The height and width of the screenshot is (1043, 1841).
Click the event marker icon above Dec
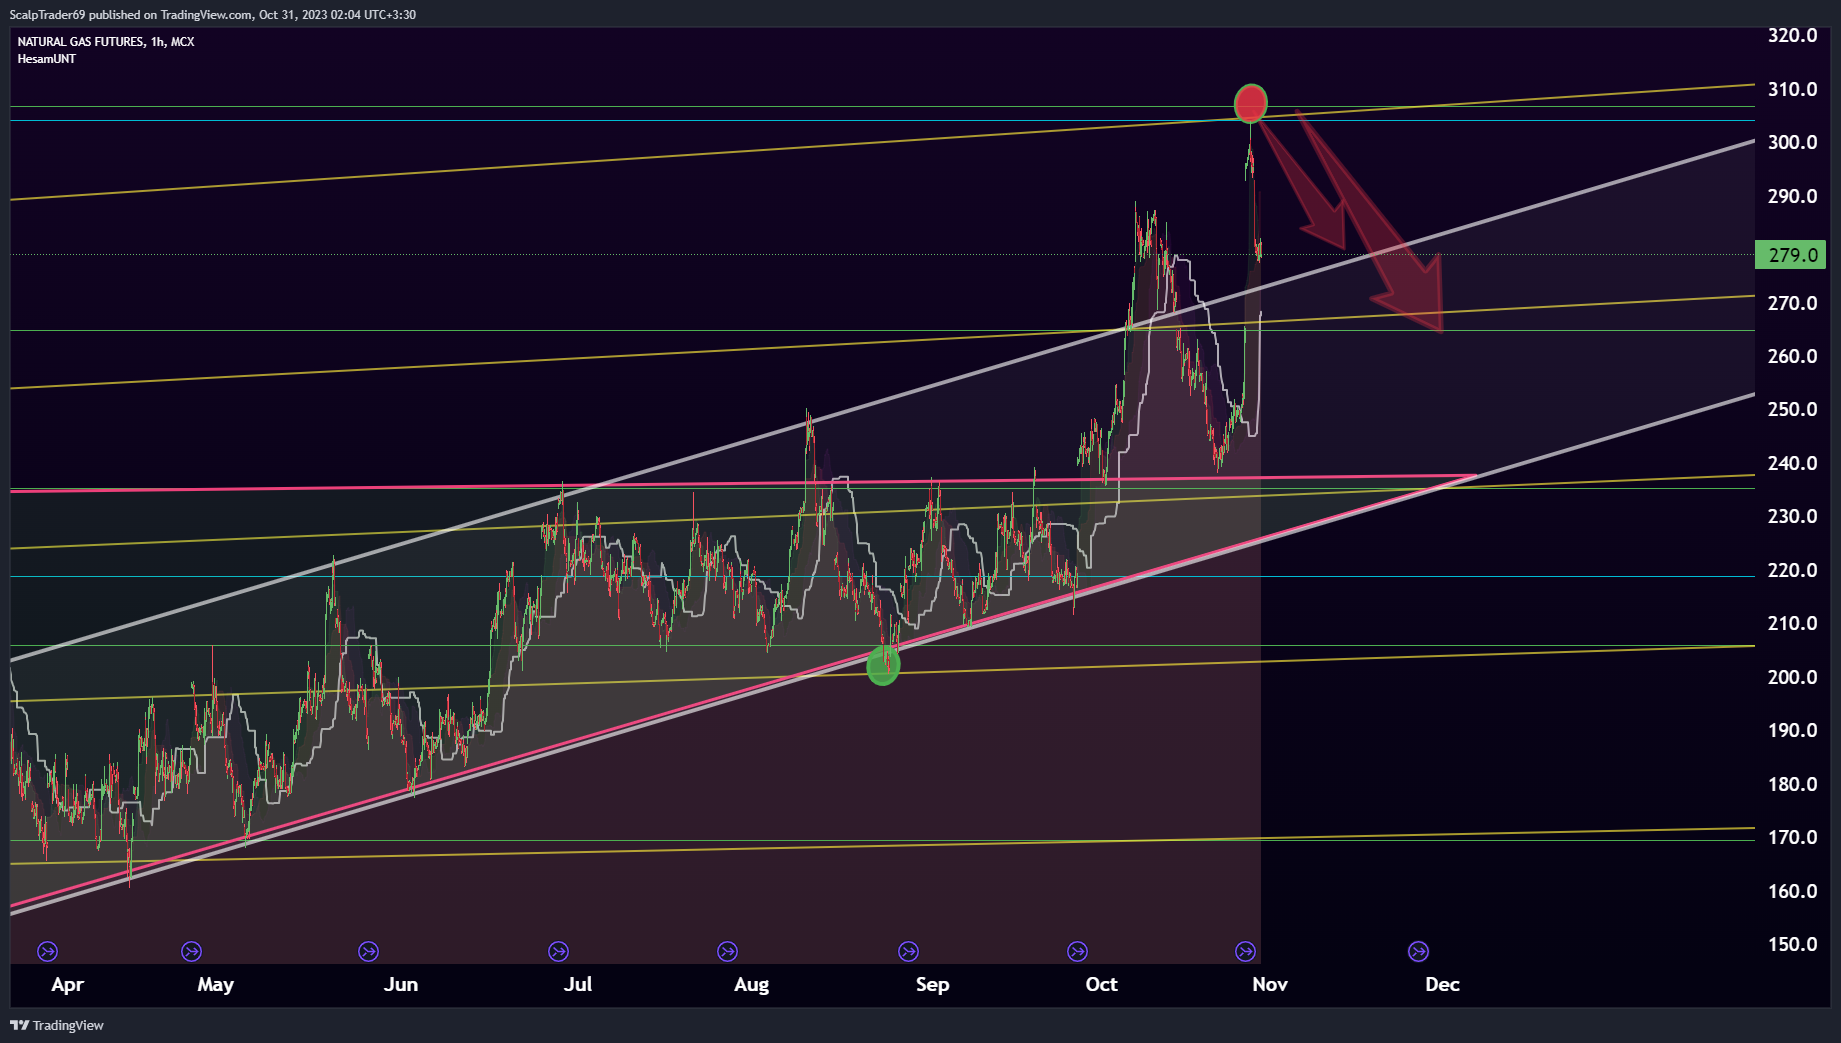coord(1418,951)
